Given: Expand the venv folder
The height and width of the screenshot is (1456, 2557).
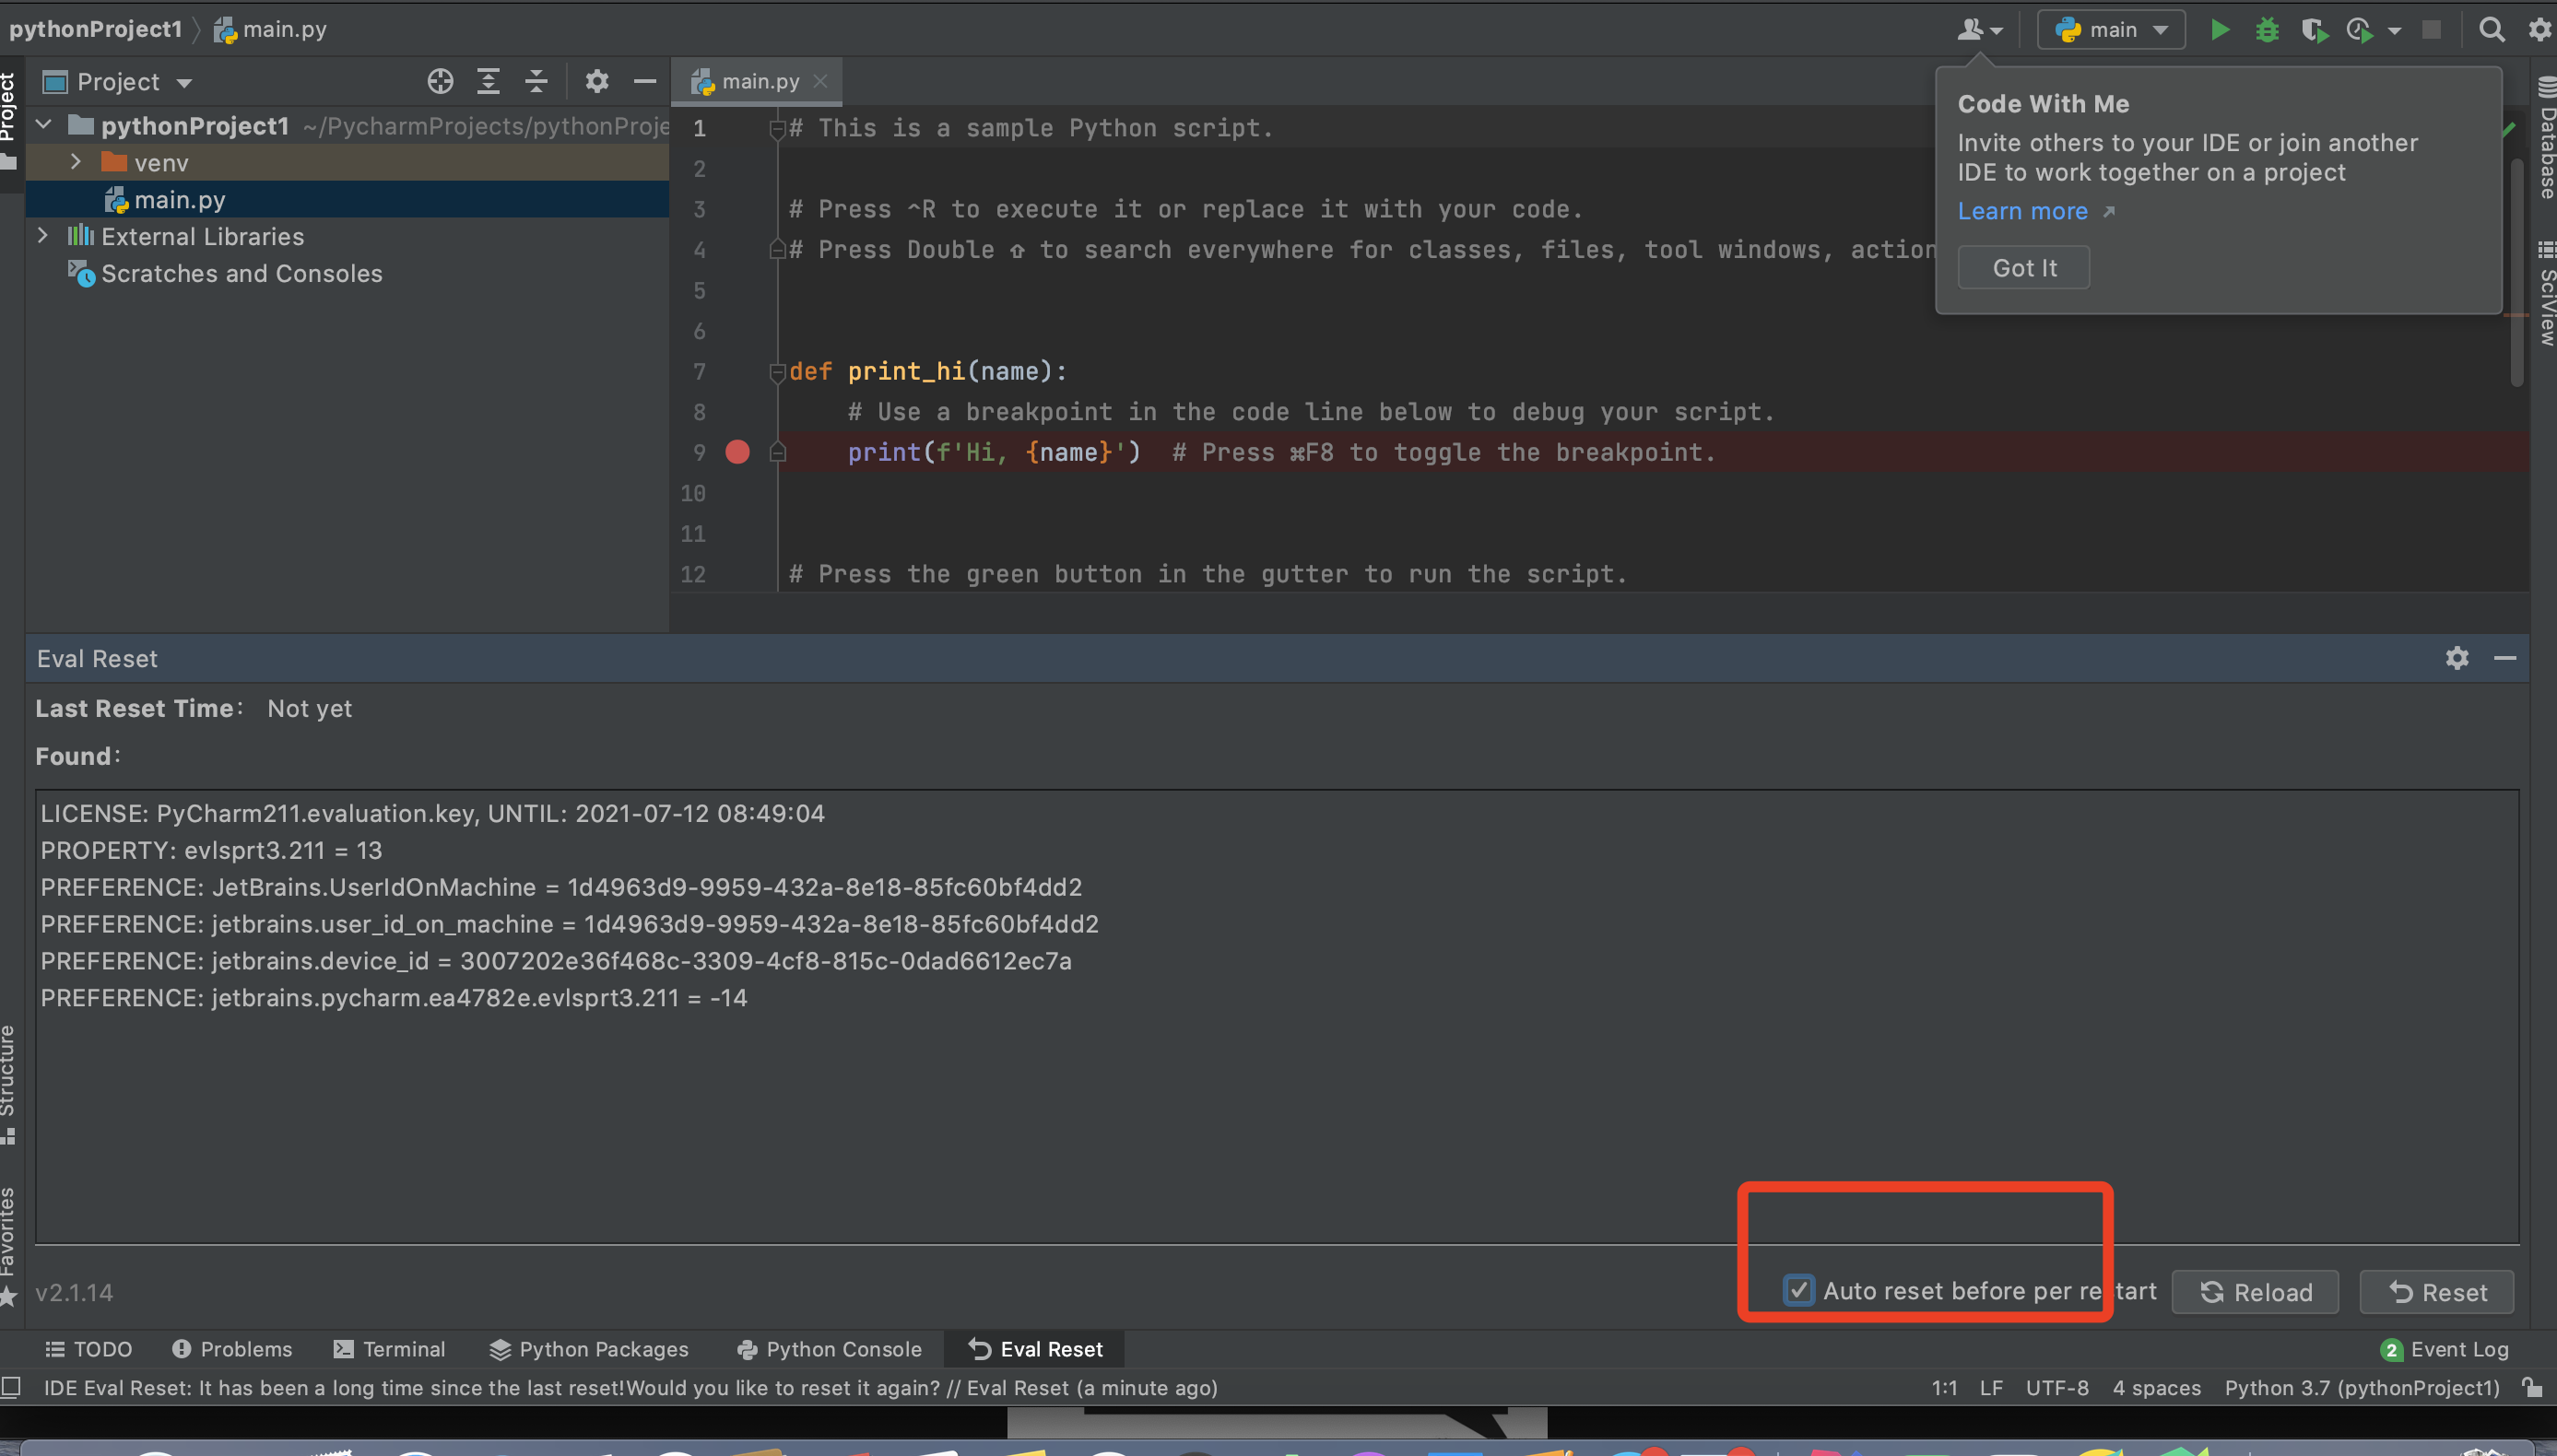Looking at the screenshot, I should [x=76, y=162].
